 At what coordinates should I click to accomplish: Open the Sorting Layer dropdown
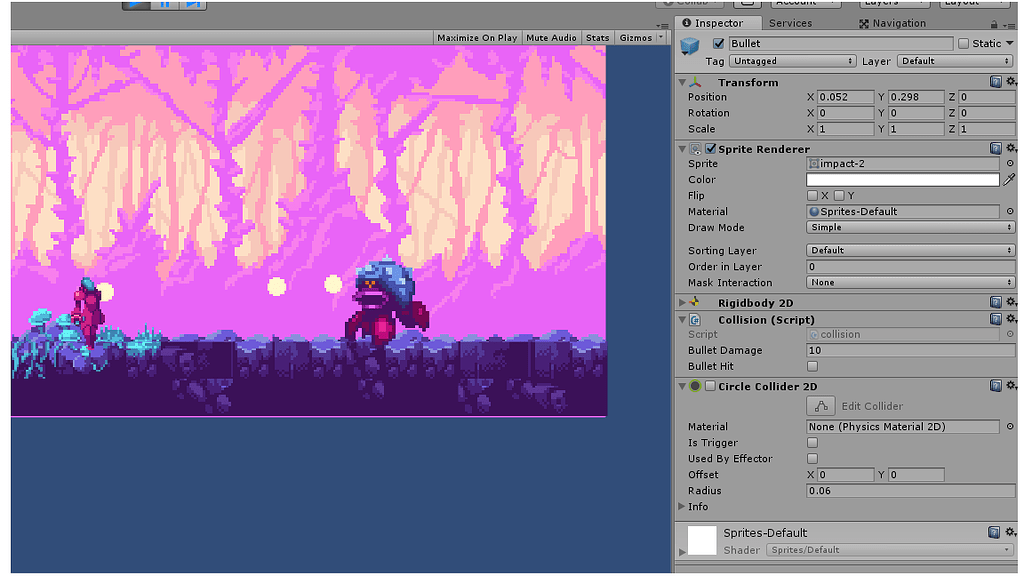(x=909, y=250)
